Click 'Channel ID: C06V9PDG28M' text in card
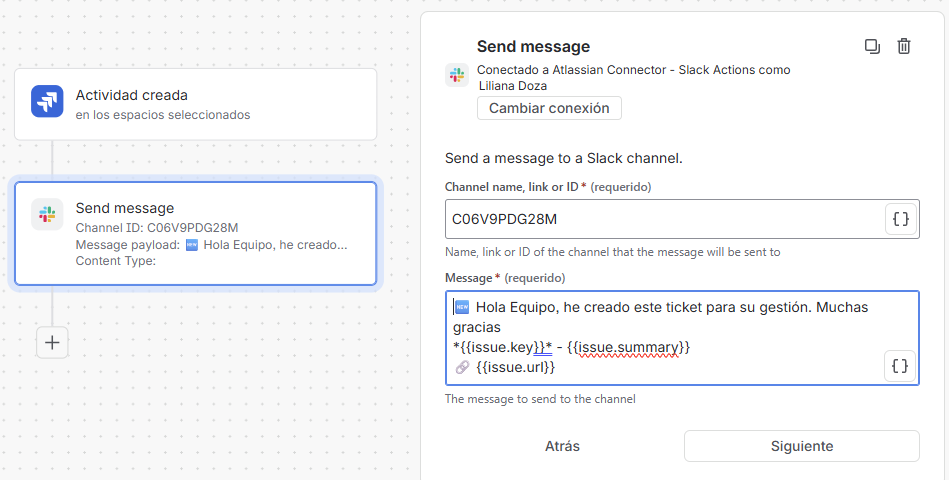949x480 pixels. [x=157, y=228]
